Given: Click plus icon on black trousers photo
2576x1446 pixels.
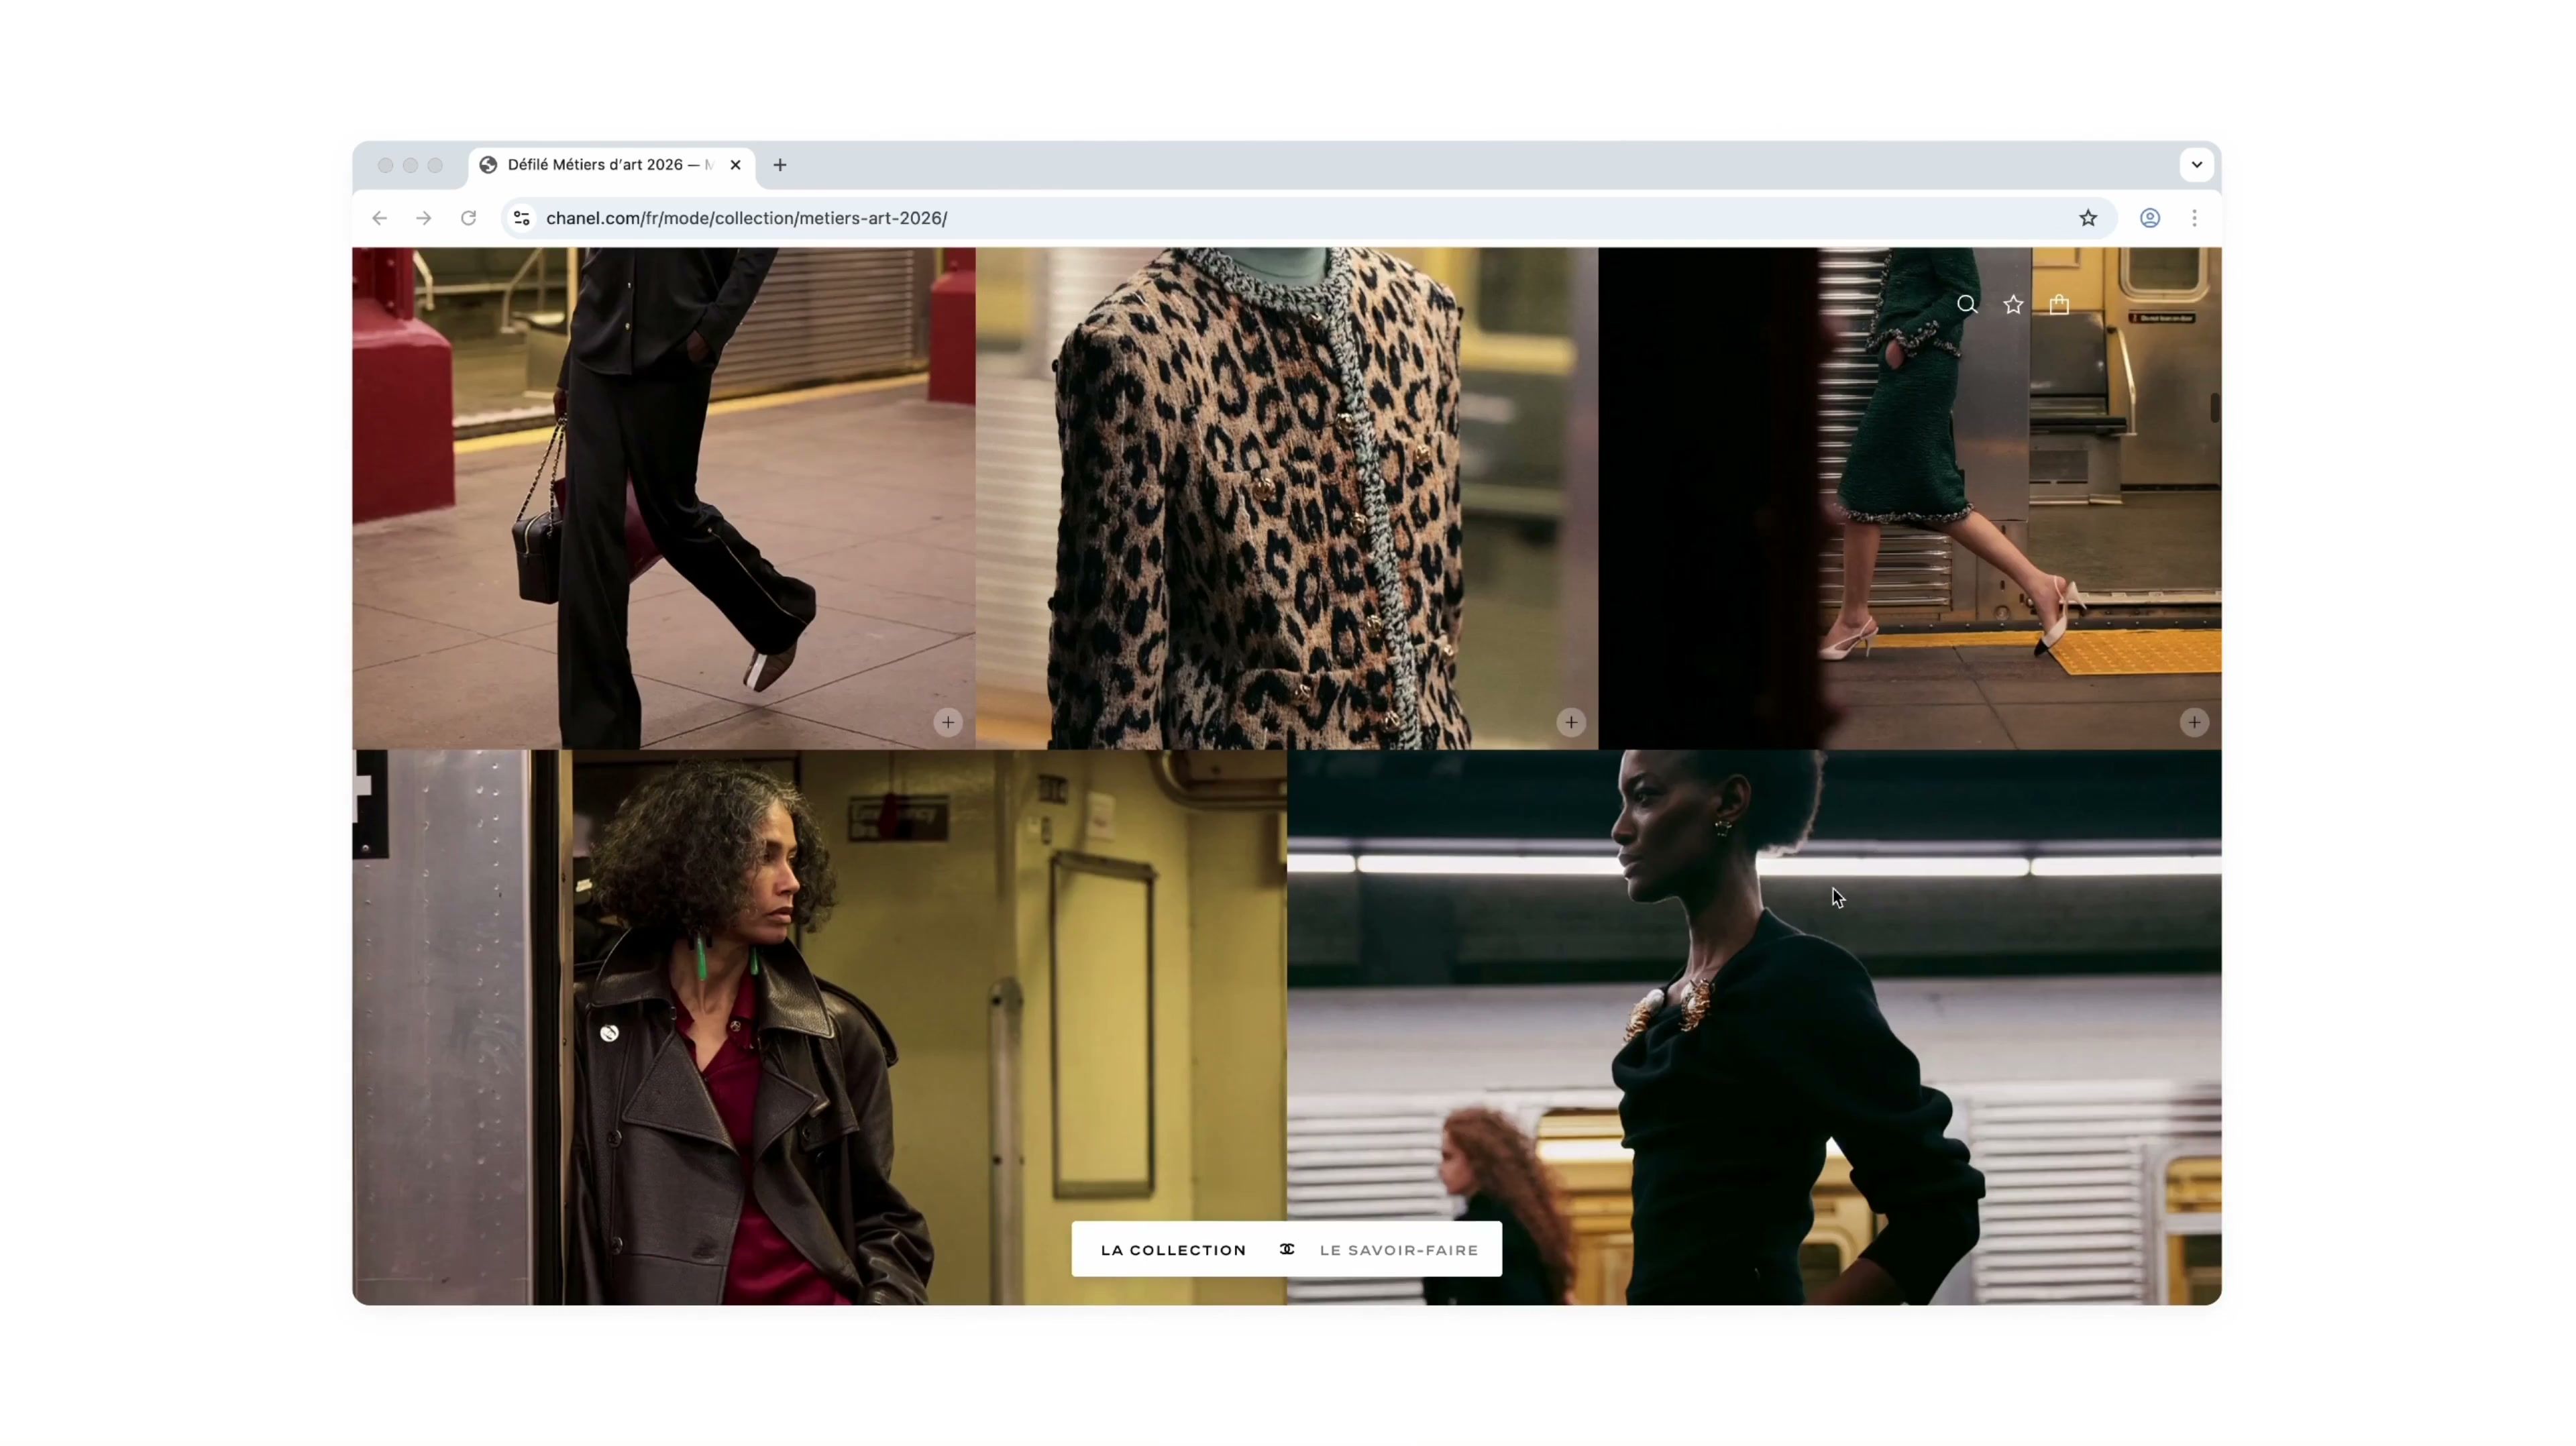Looking at the screenshot, I should [x=948, y=722].
